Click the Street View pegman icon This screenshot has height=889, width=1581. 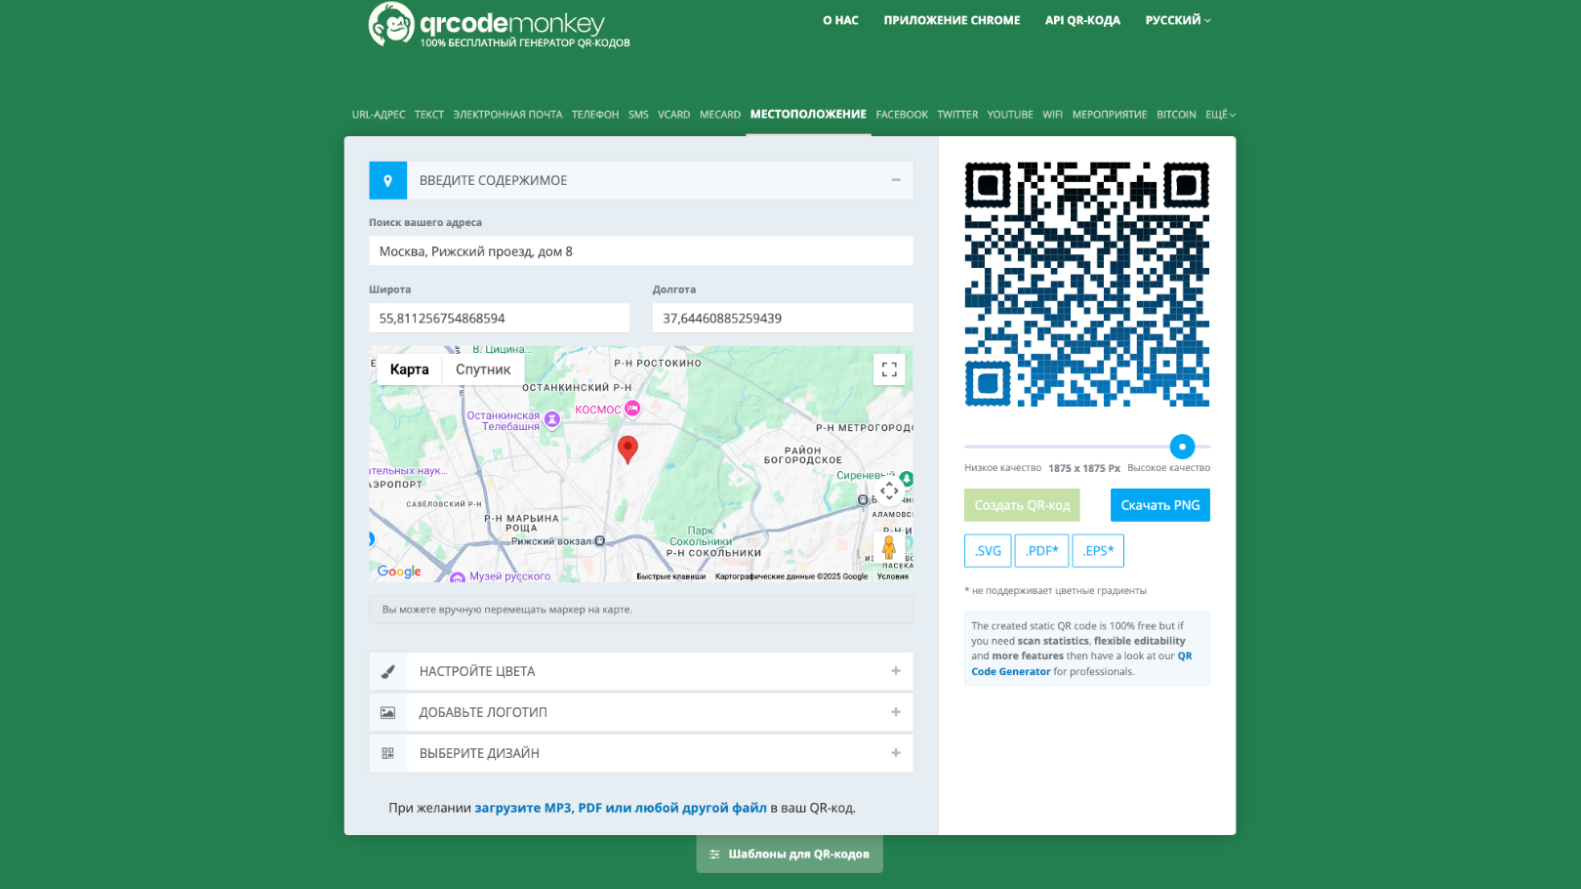(888, 547)
